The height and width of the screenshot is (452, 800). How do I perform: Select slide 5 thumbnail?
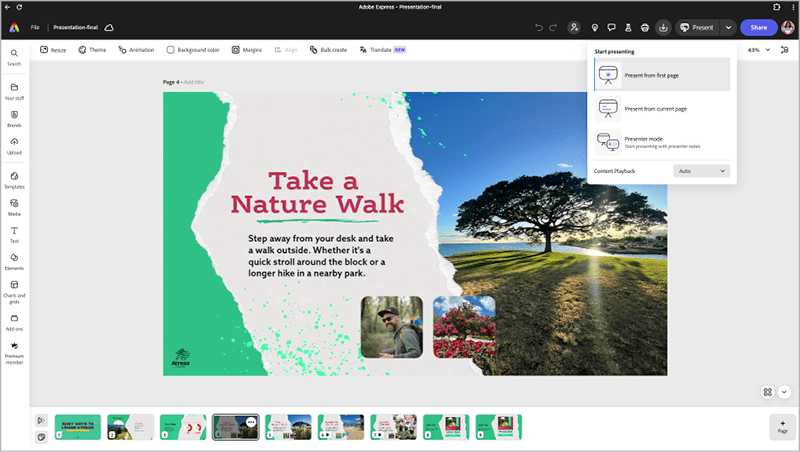click(x=288, y=427)
